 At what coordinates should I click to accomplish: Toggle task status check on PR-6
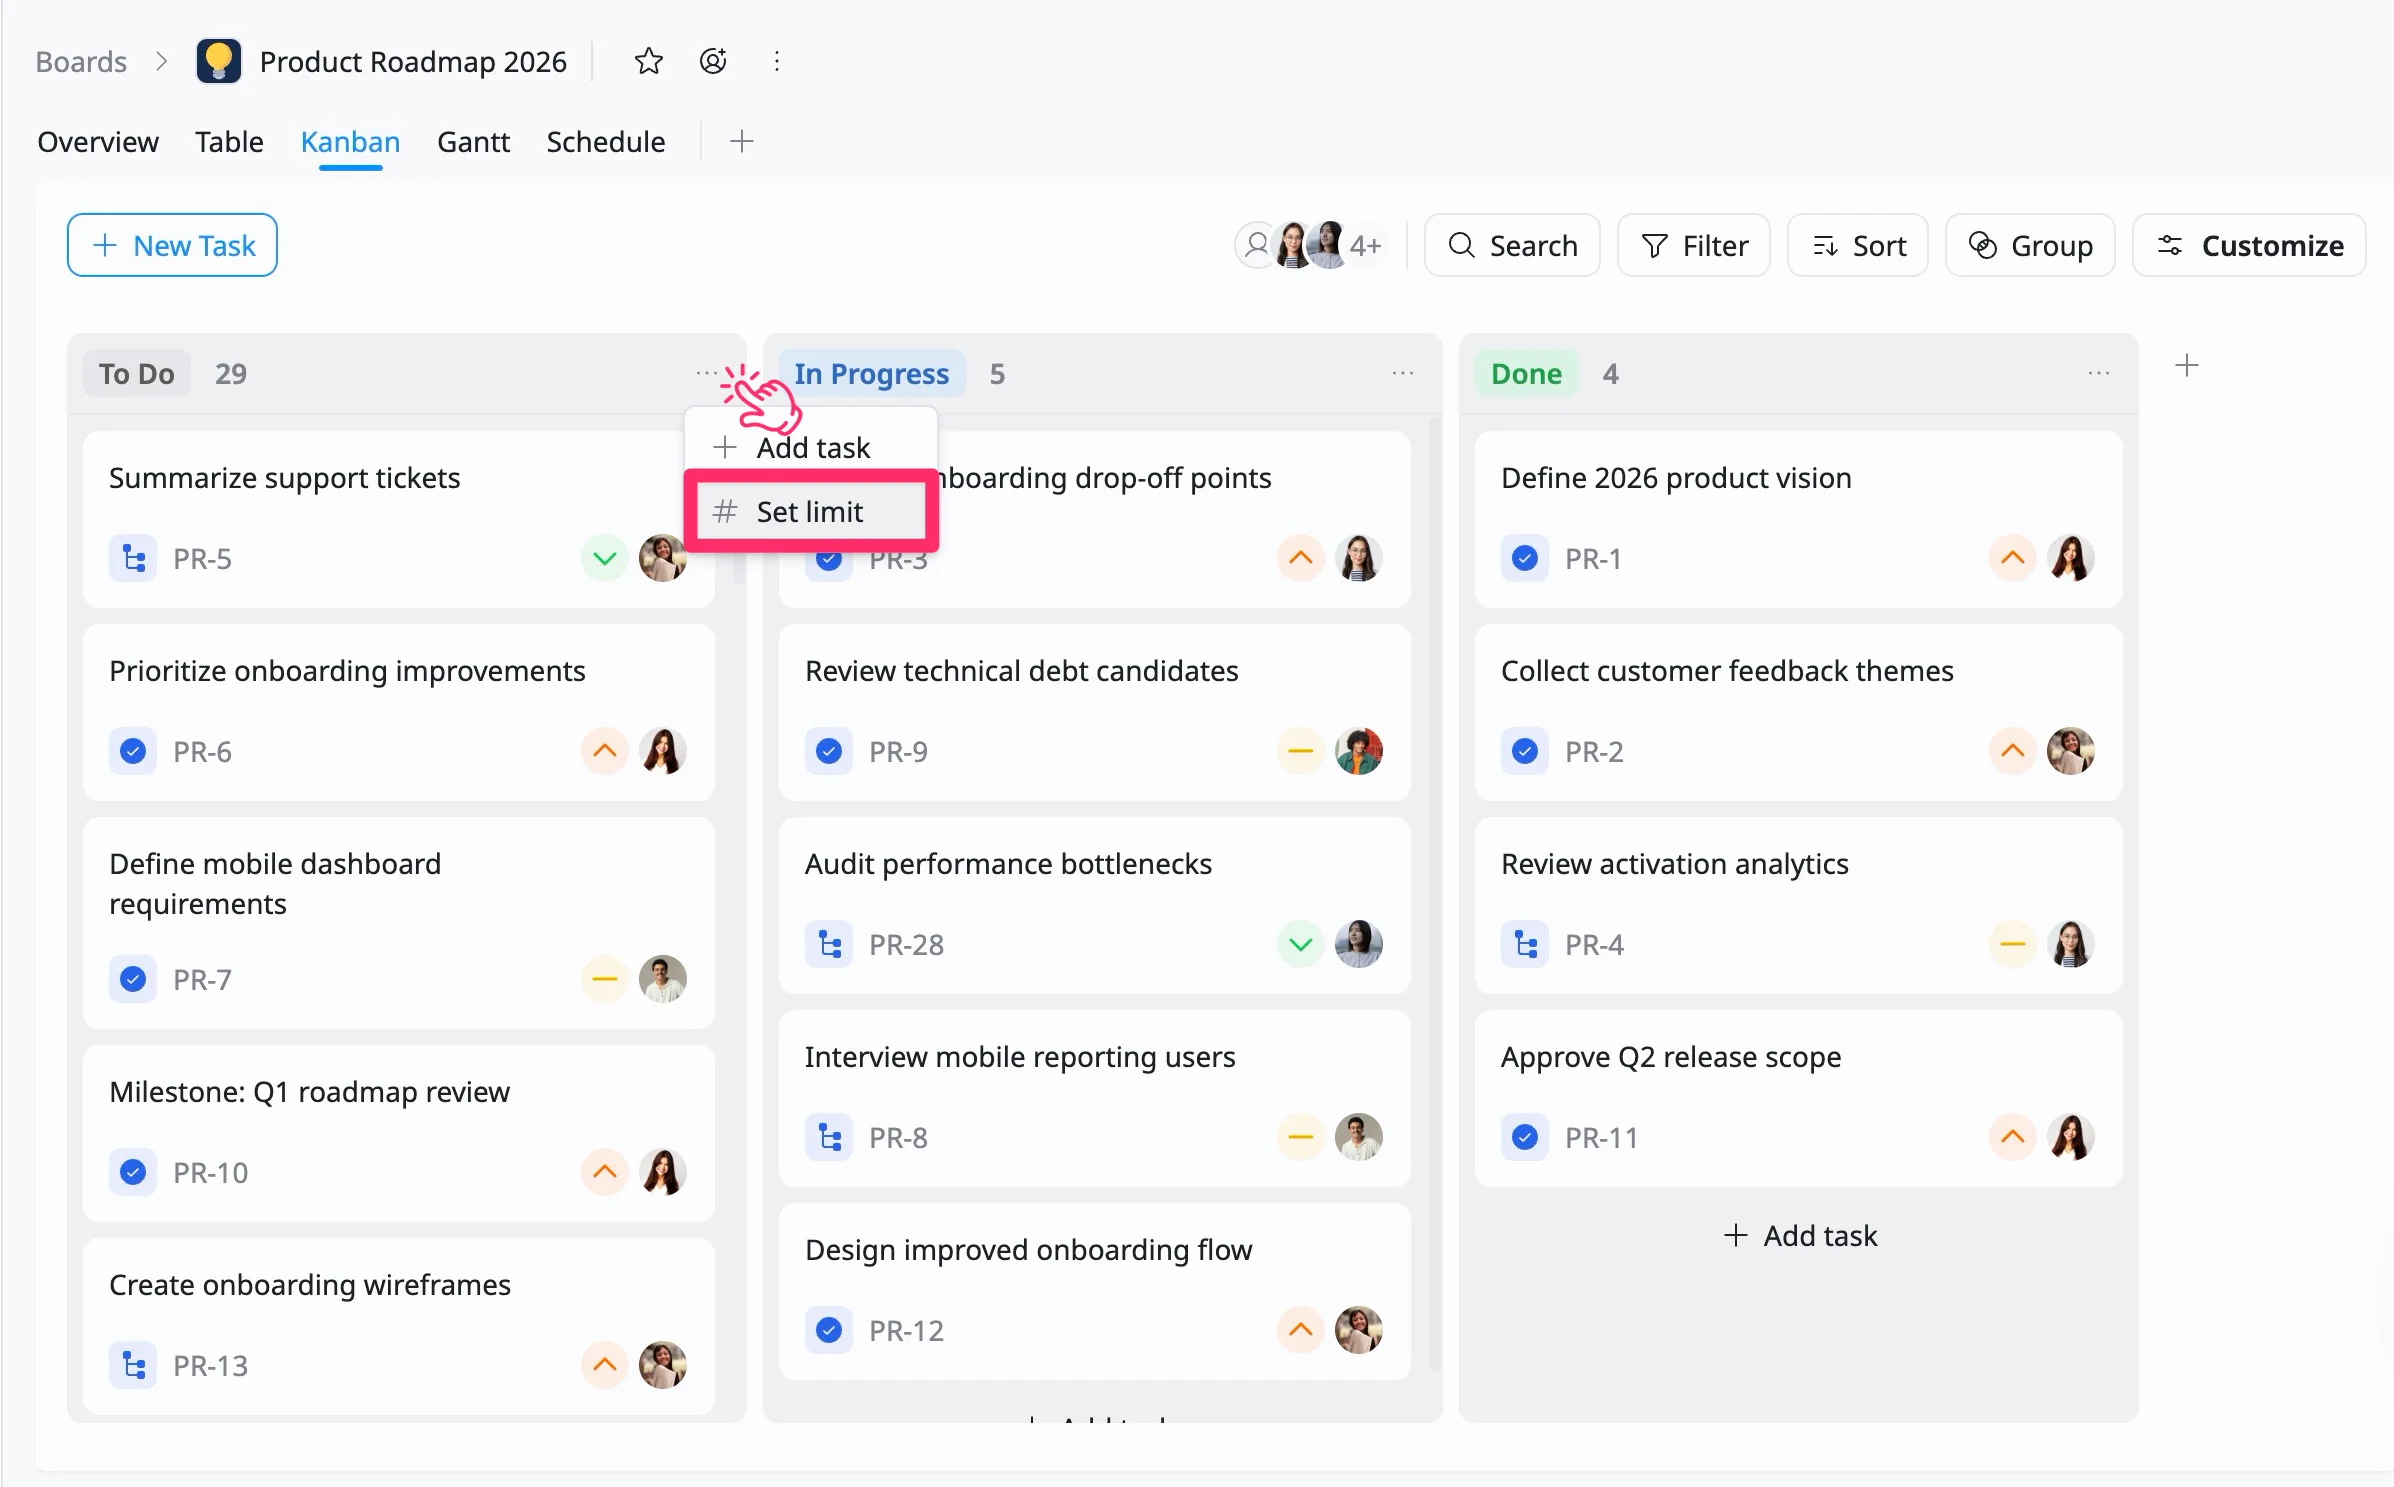coord(133,751)
